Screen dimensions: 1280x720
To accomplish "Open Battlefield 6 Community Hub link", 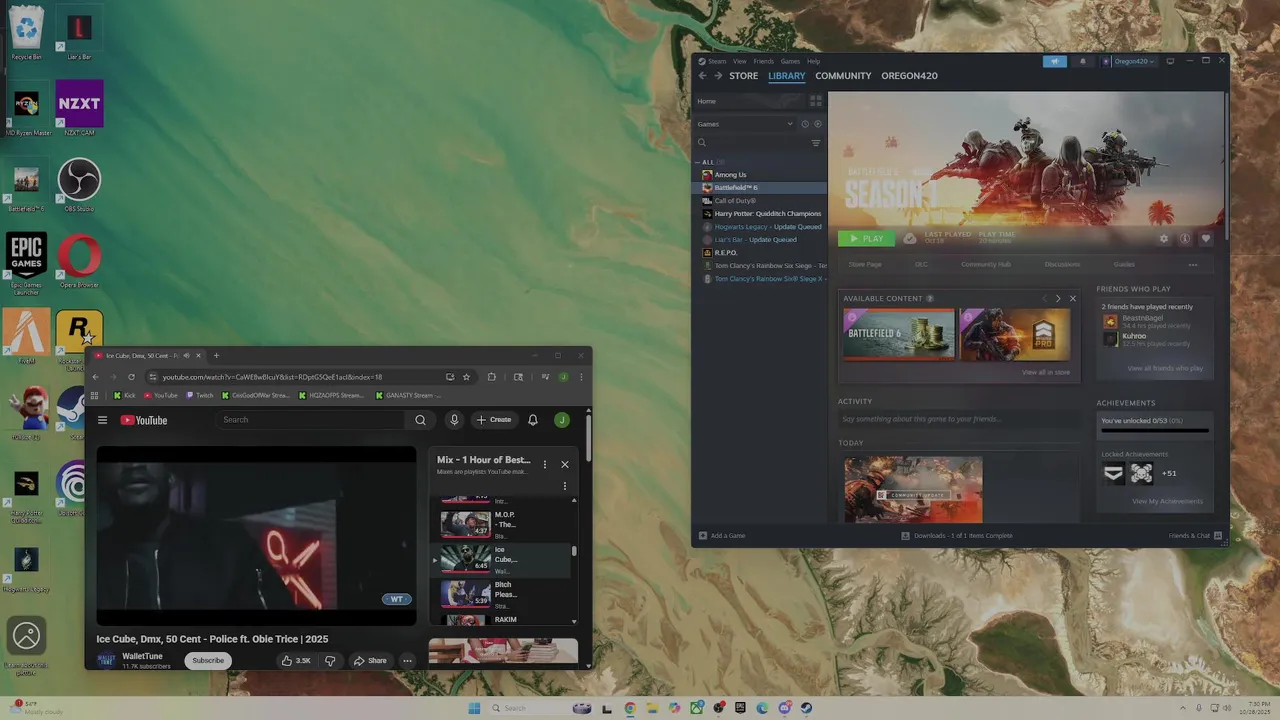I will click(986, 264).
